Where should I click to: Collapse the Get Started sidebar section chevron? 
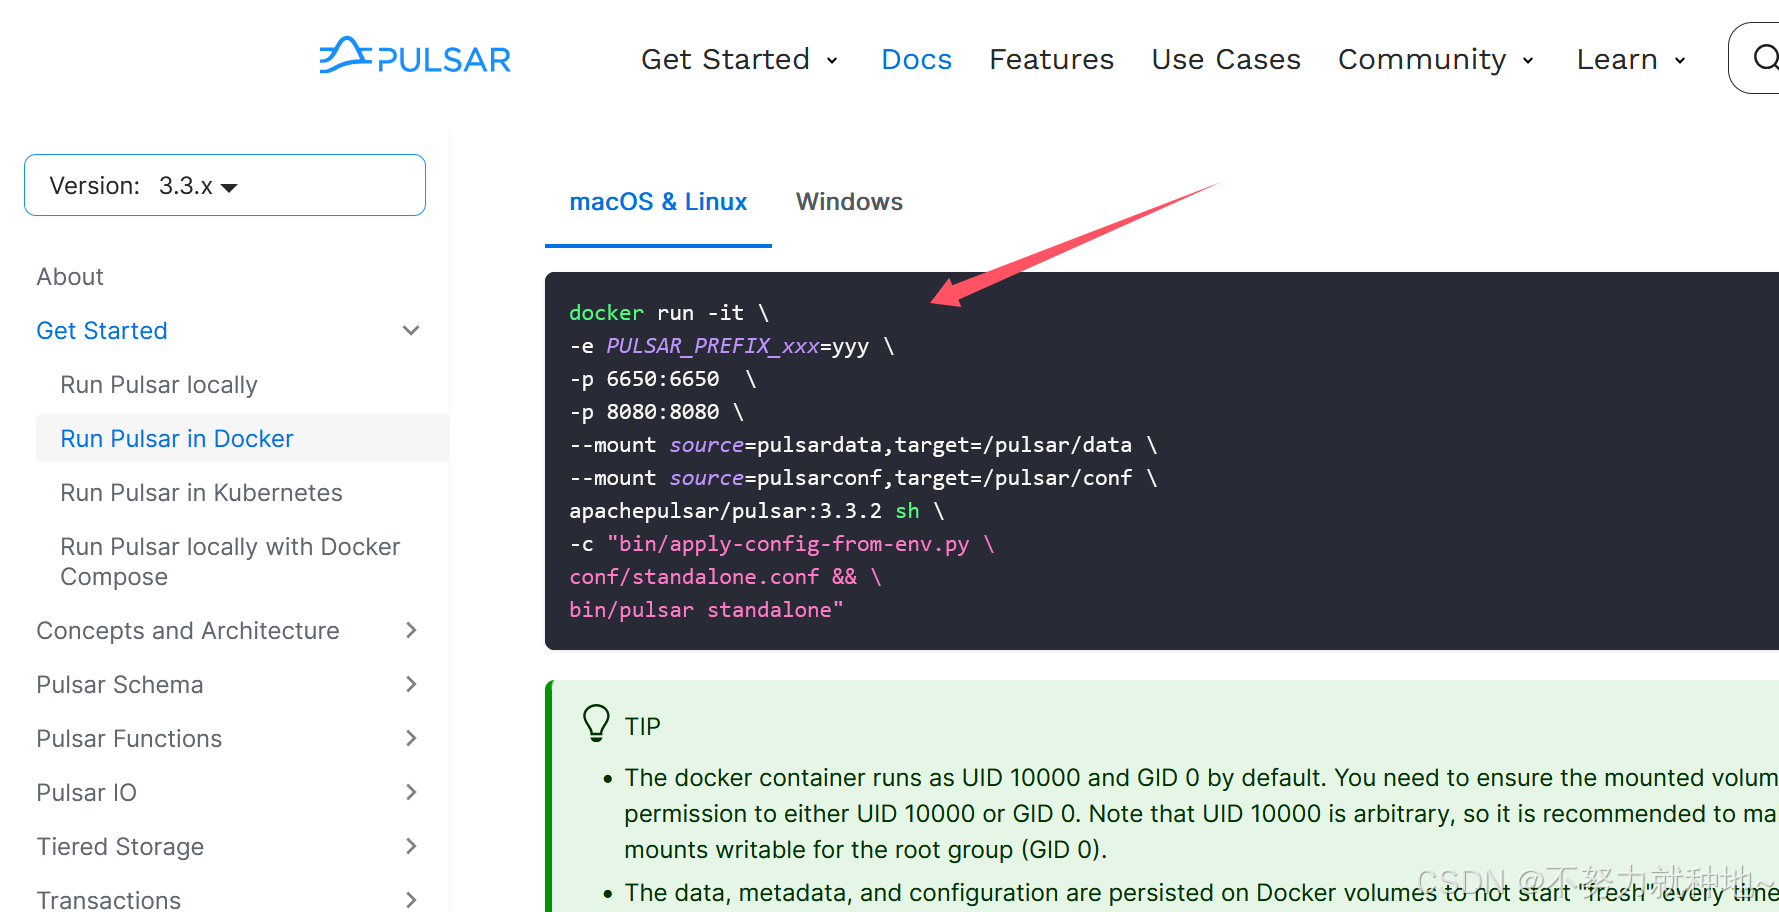pyautogui.click(x=410, y=330)
